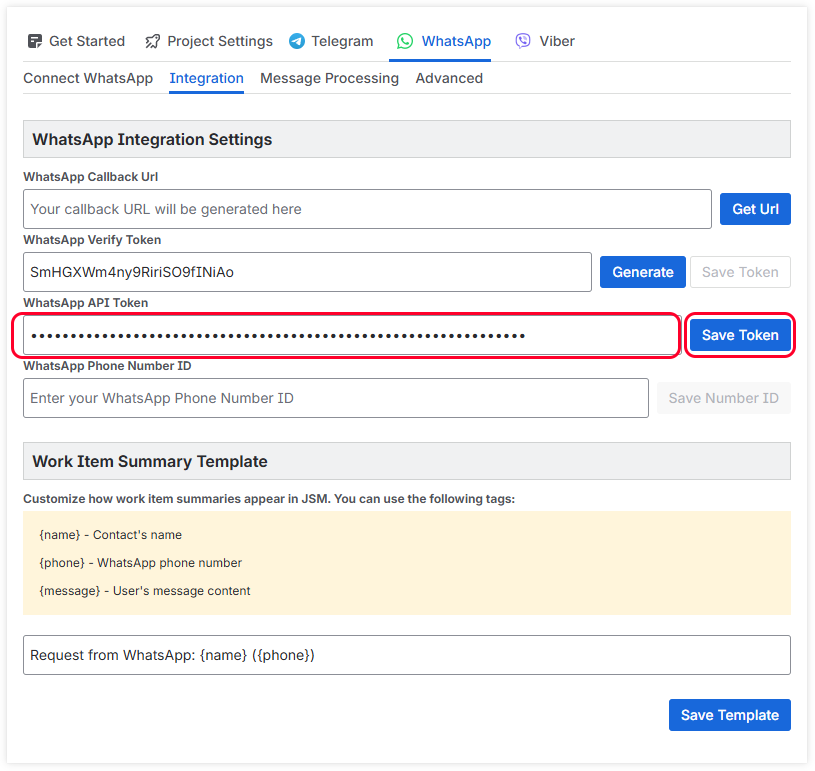Click the Project Settings rocket icon

152,41
